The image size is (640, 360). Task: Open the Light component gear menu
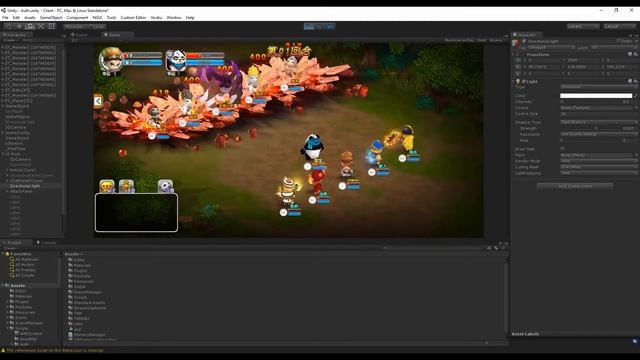[636, 81]
